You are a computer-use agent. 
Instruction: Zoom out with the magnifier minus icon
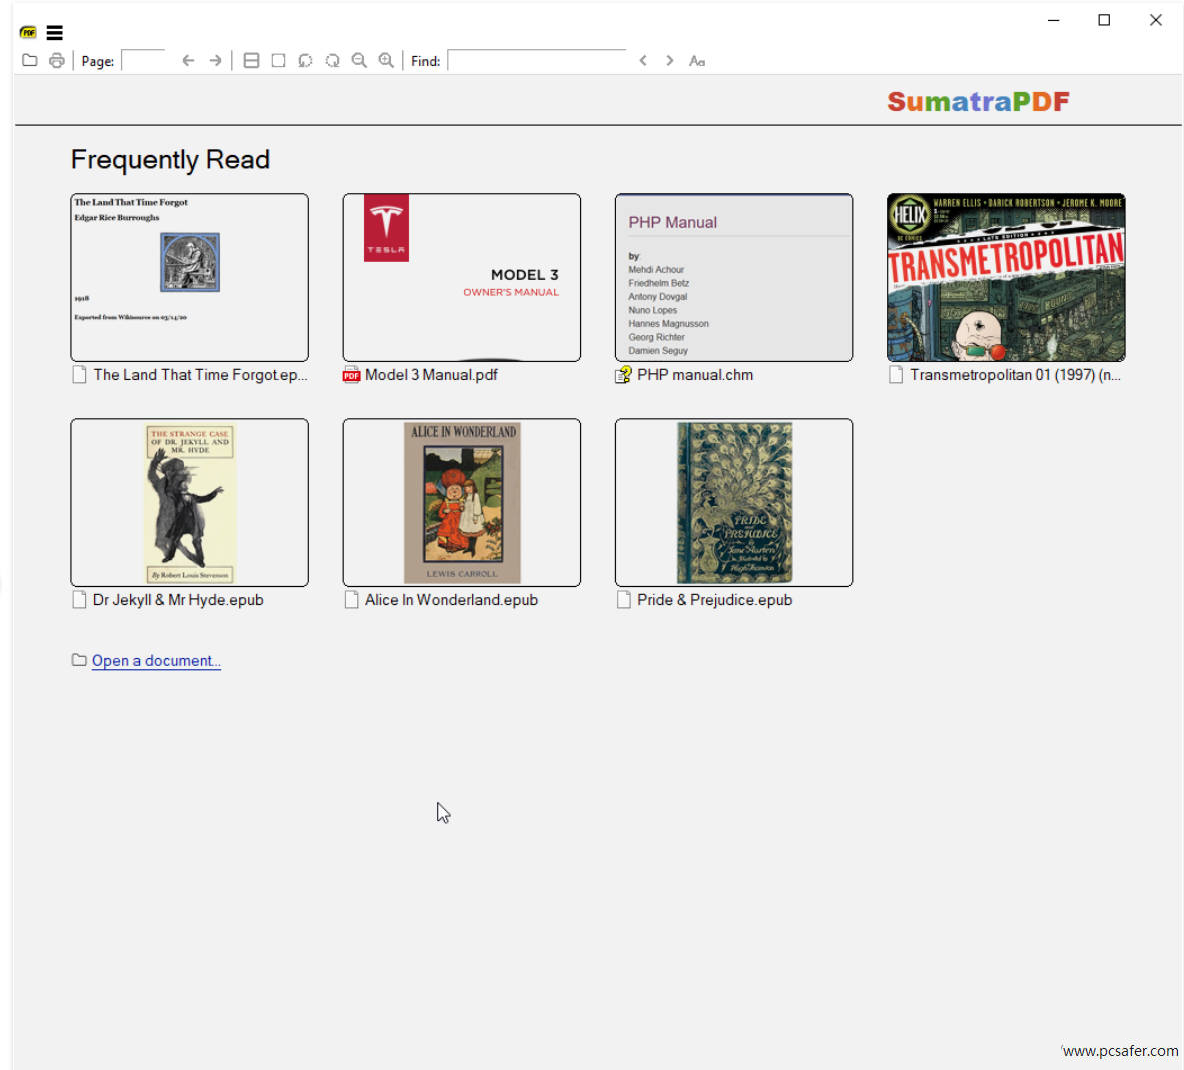(359, 61)
